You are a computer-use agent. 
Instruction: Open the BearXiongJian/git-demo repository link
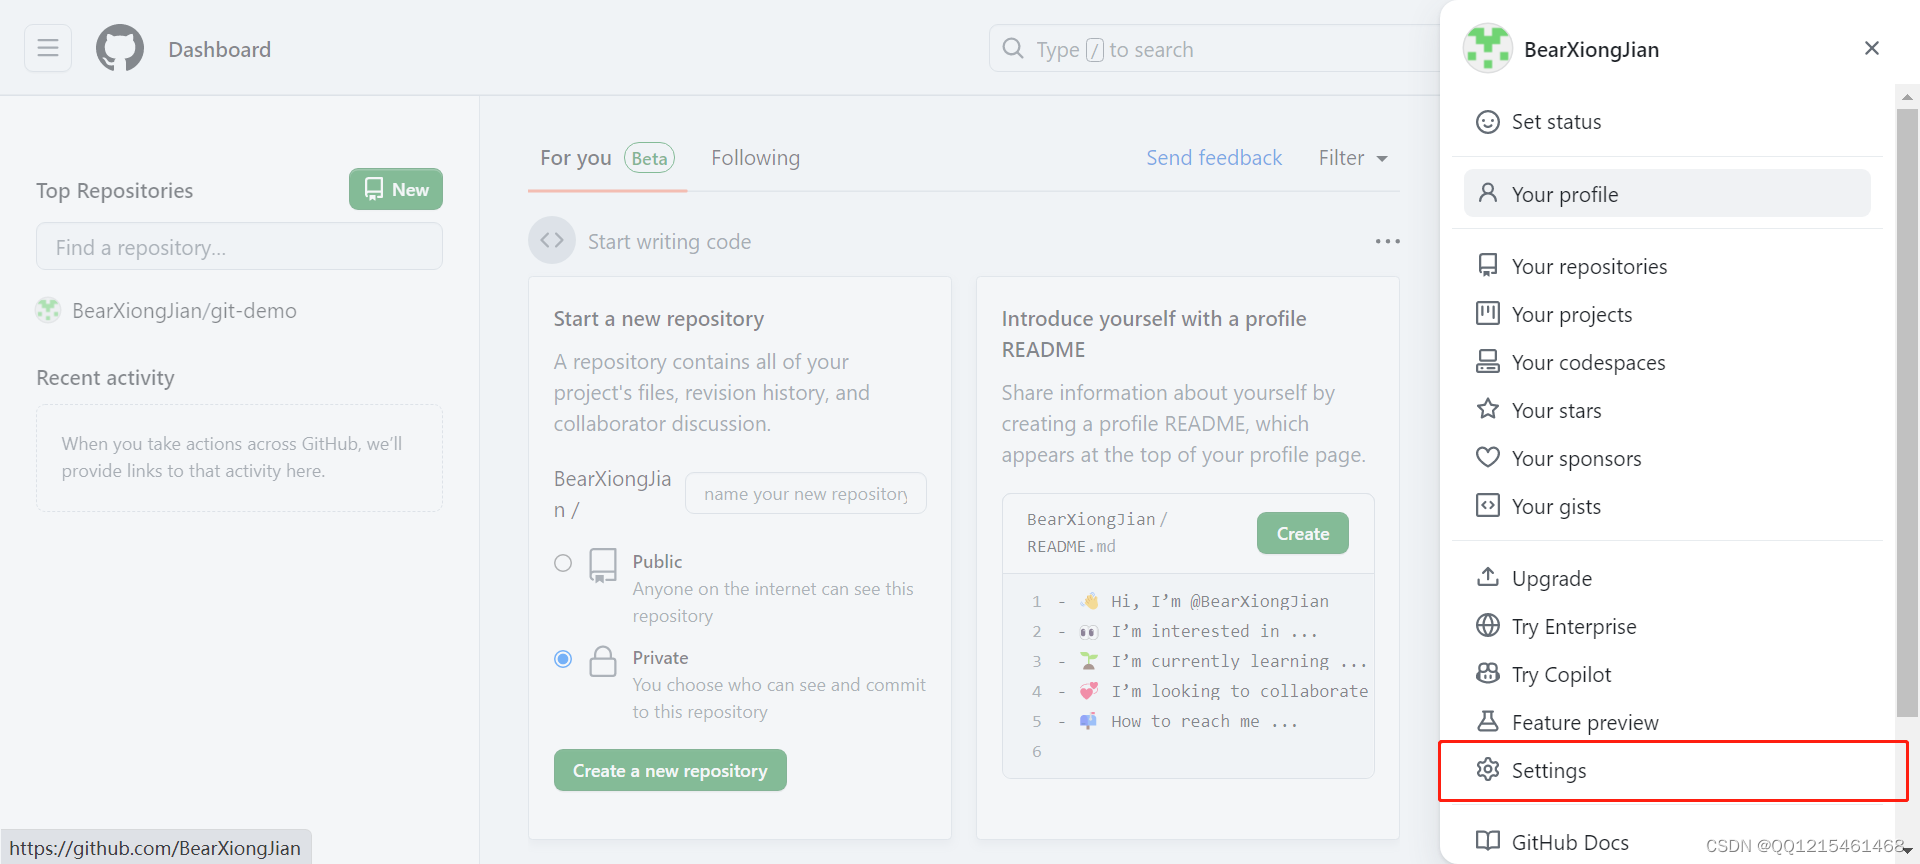184,310
